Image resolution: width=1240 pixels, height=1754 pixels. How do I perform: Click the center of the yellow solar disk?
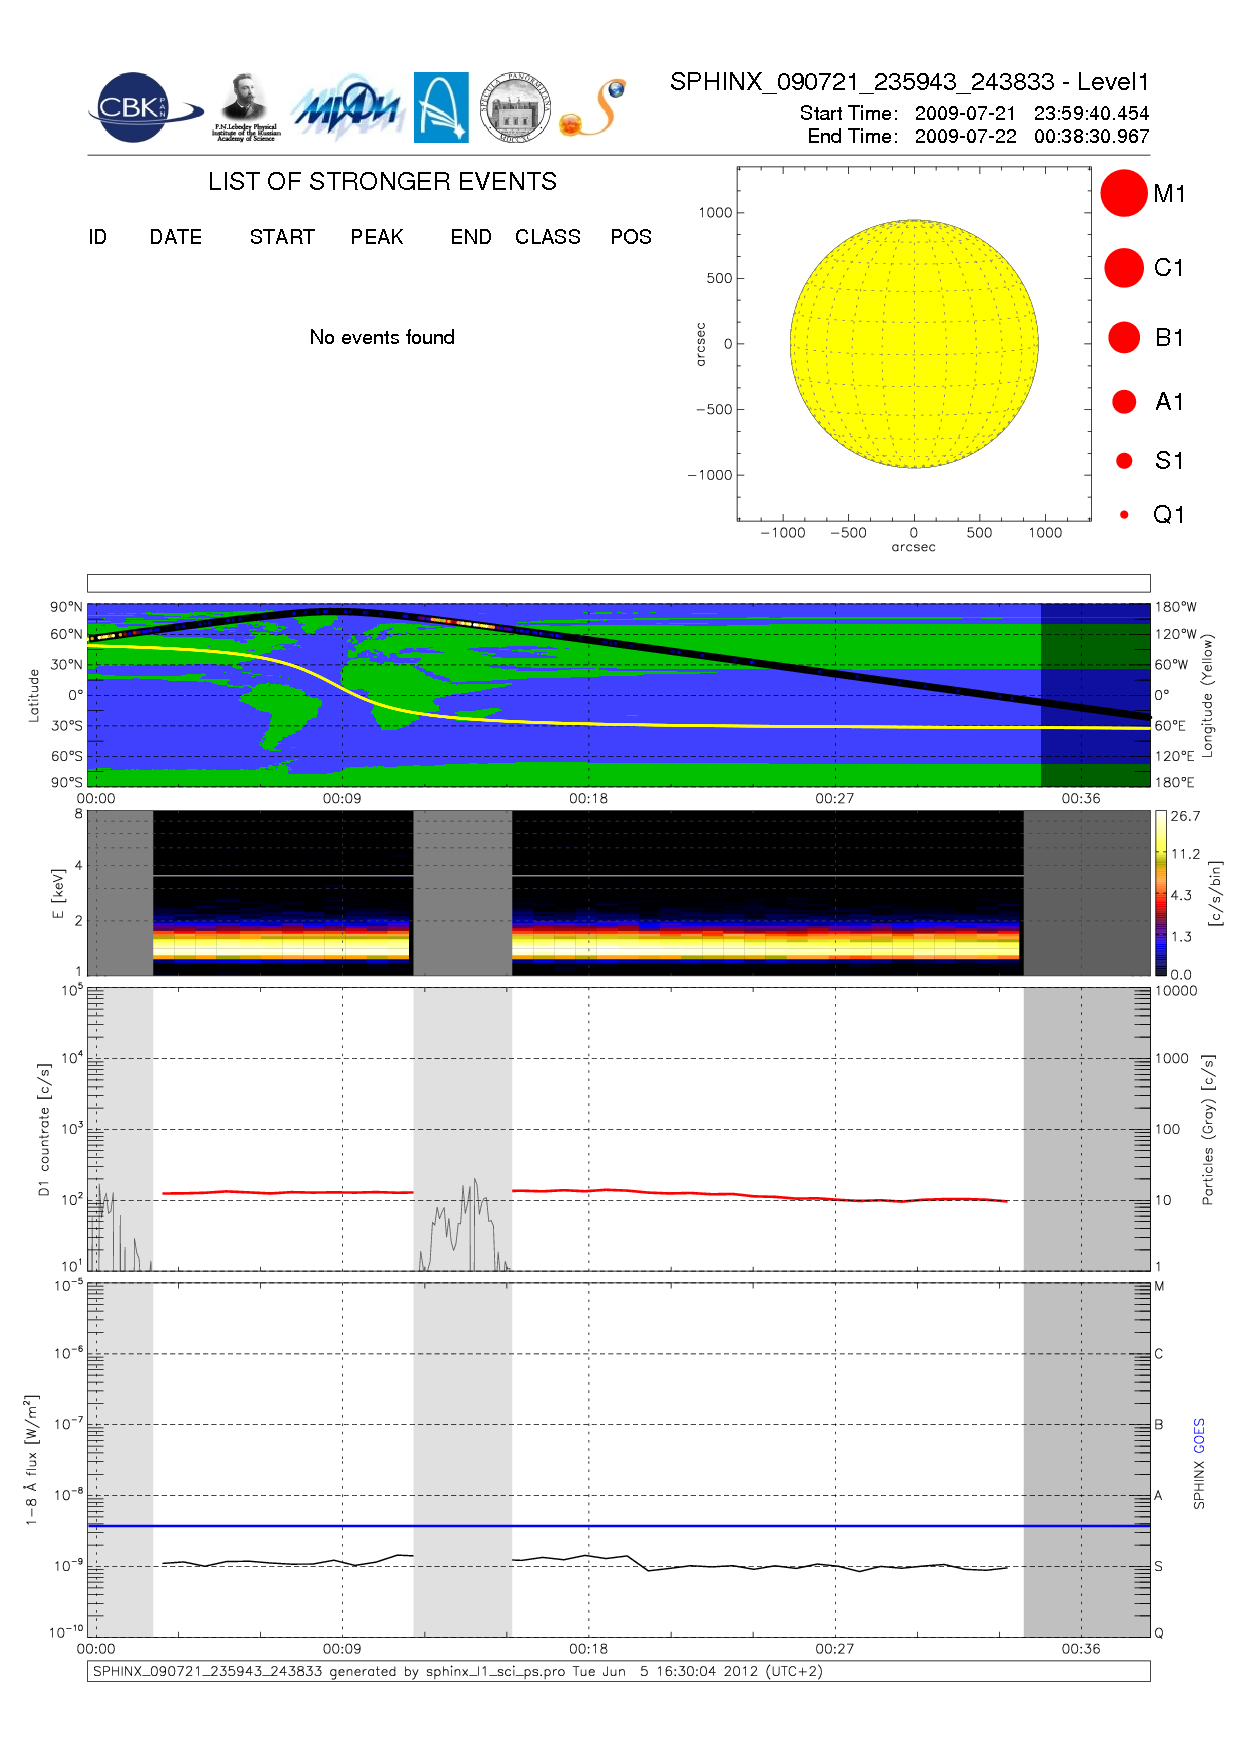pyautogui.click(x=913, y=344)
